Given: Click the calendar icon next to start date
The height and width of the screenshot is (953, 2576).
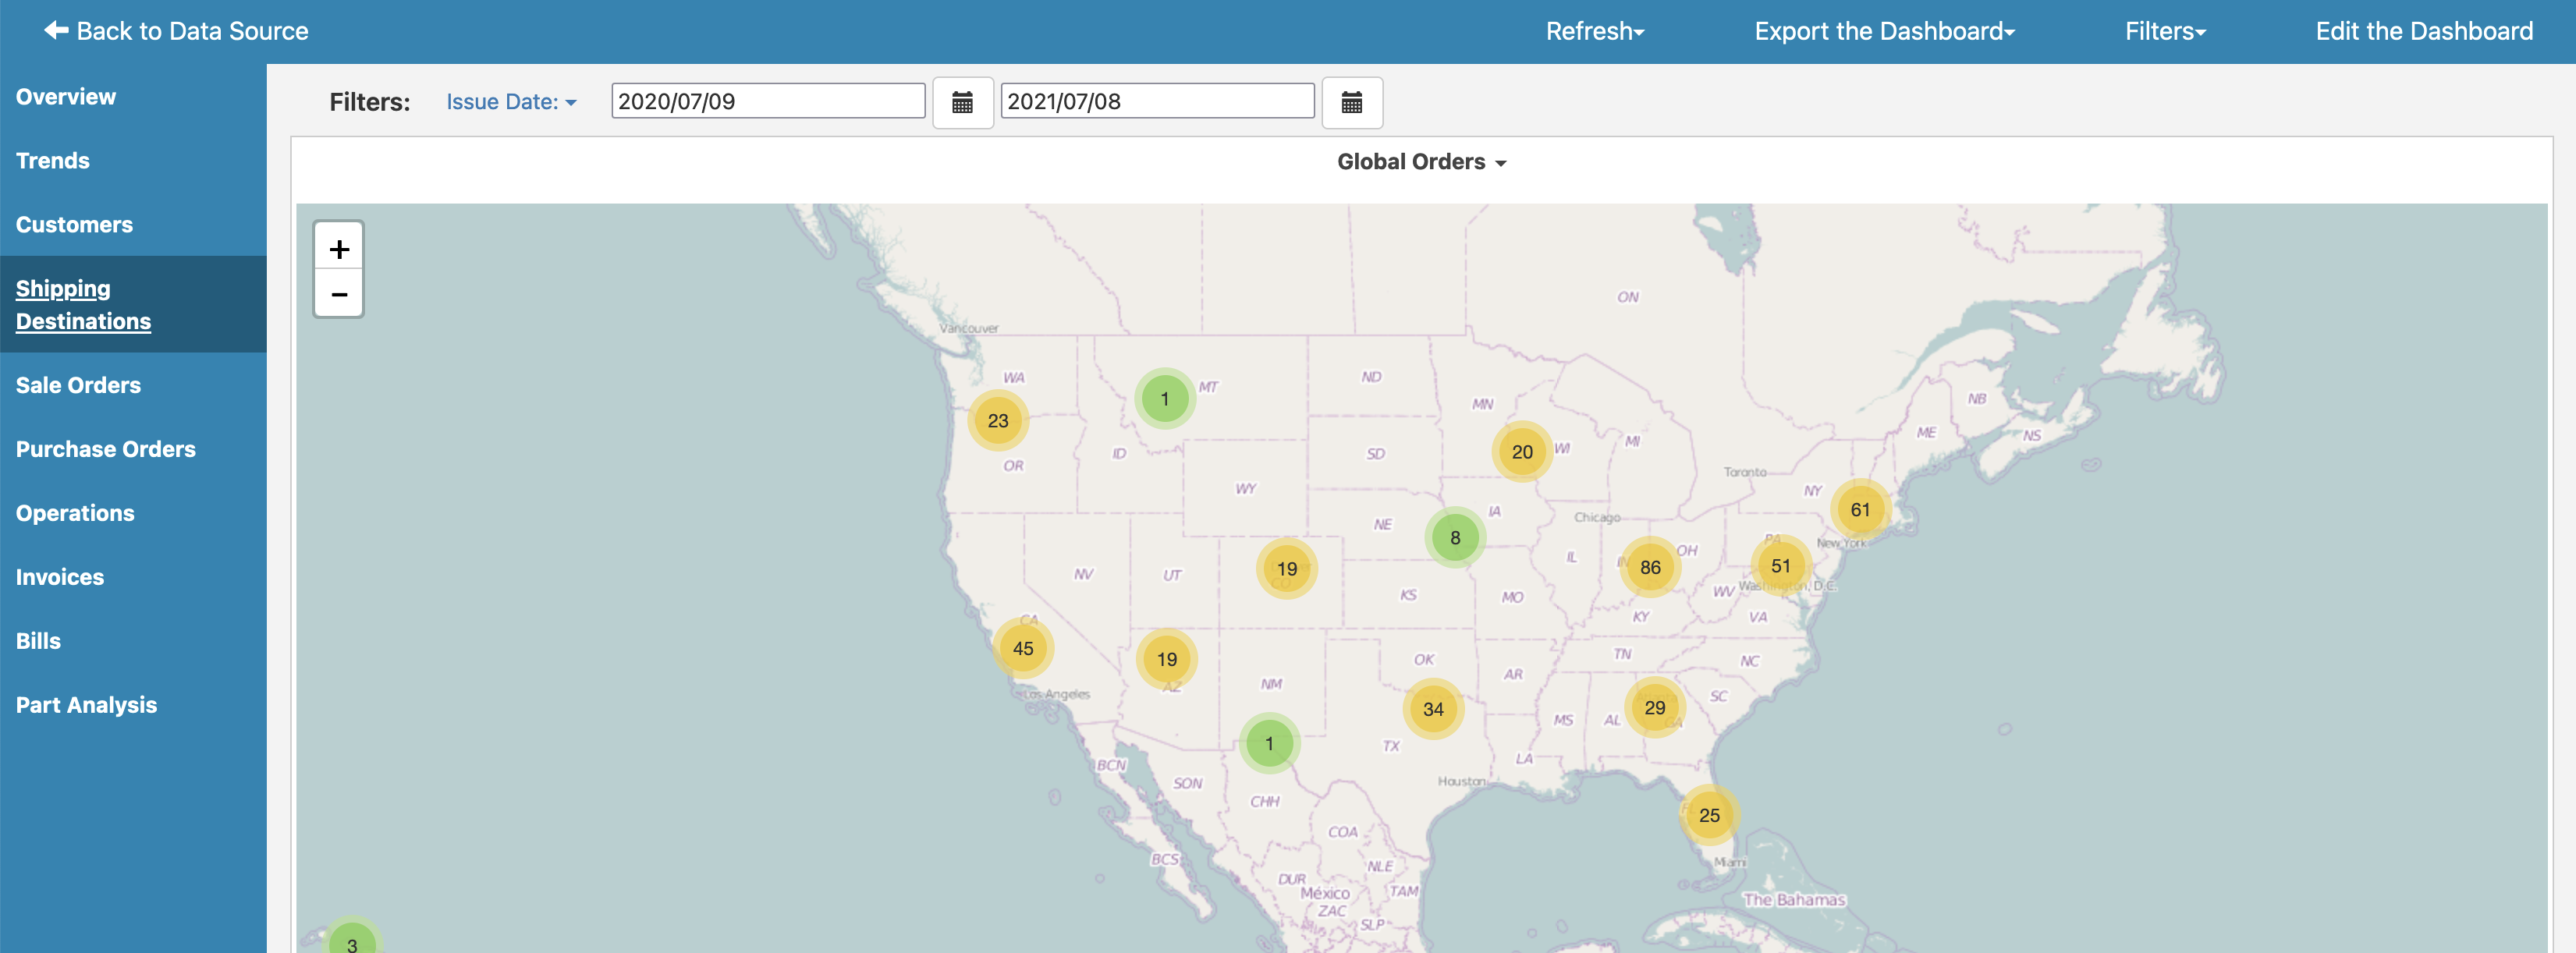Looking at the screenshot, I should click(x=961, y=102).
